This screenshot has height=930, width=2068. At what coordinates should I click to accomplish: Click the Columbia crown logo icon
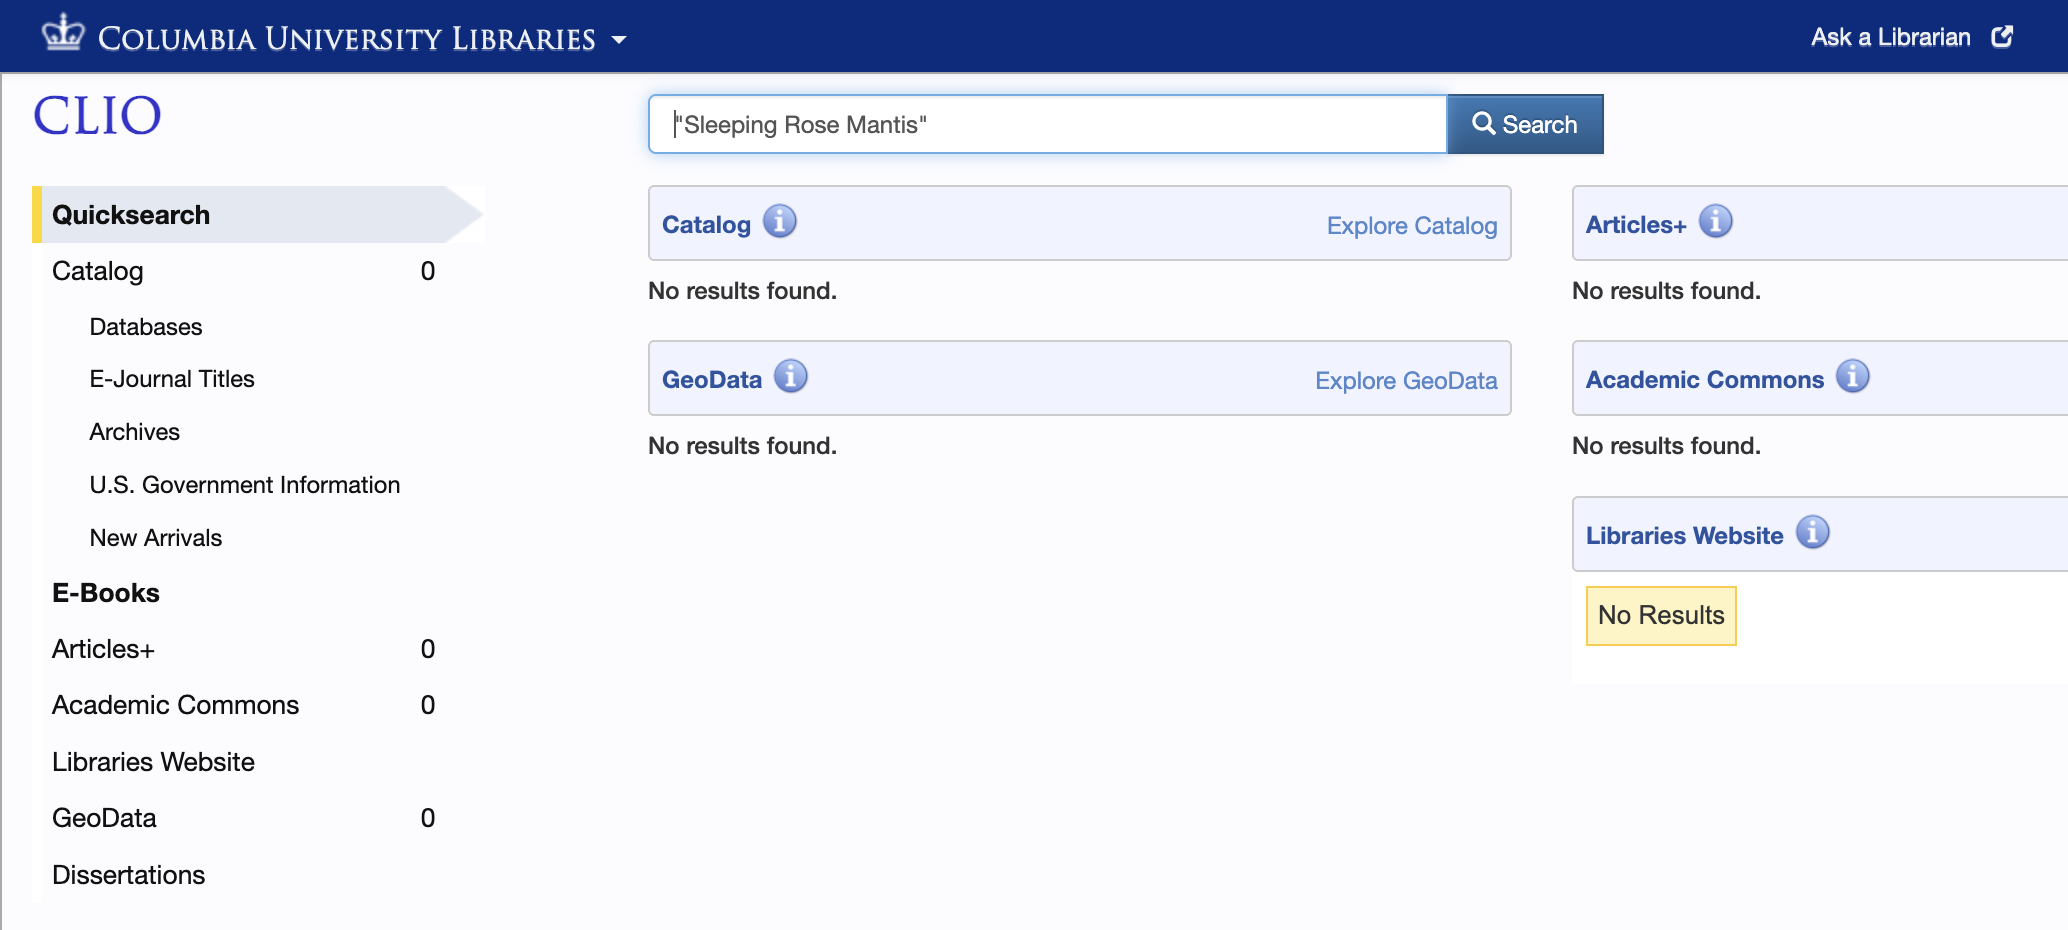(x=63, y=33)
